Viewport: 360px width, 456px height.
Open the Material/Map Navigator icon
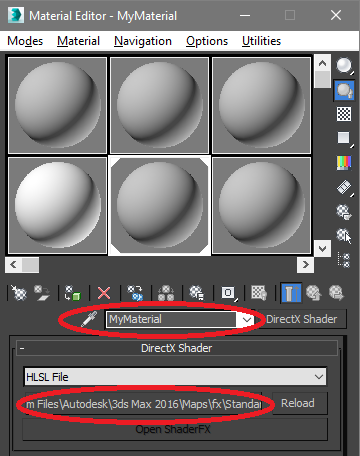[x=344, y=260]
